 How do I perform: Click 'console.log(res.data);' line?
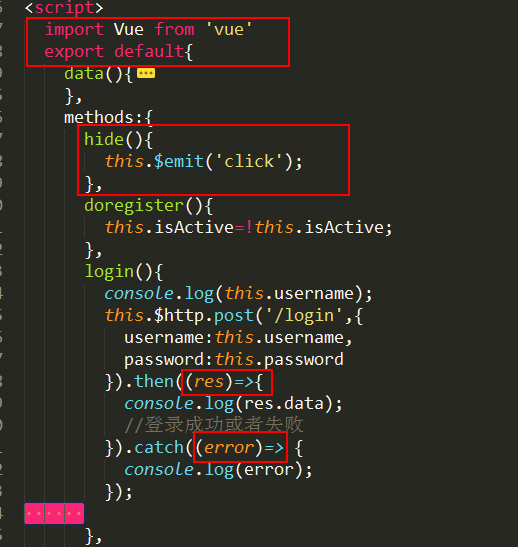tap(233, 404)
